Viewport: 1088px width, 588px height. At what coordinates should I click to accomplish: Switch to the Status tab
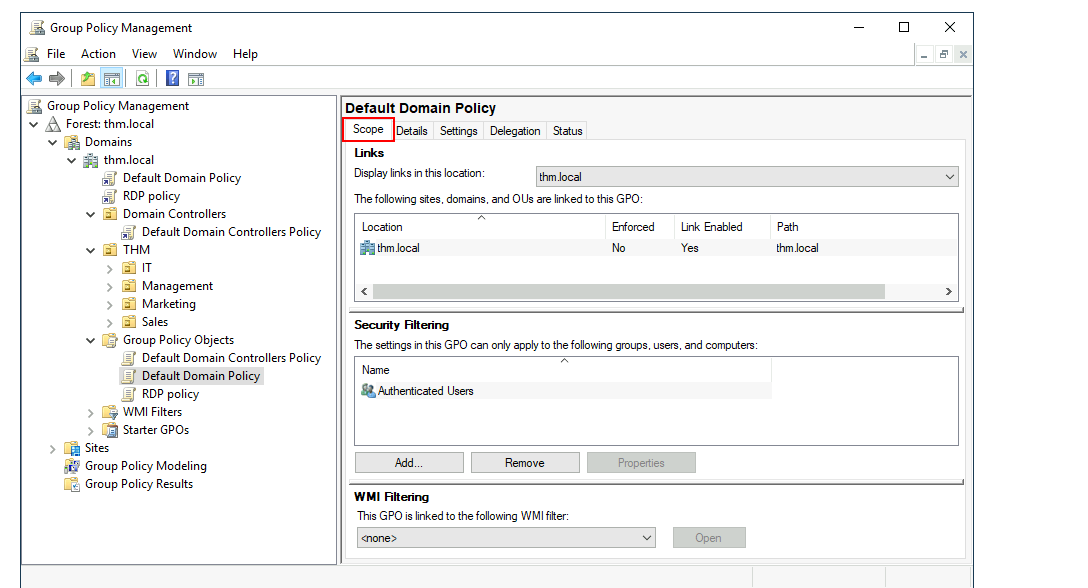568,131
